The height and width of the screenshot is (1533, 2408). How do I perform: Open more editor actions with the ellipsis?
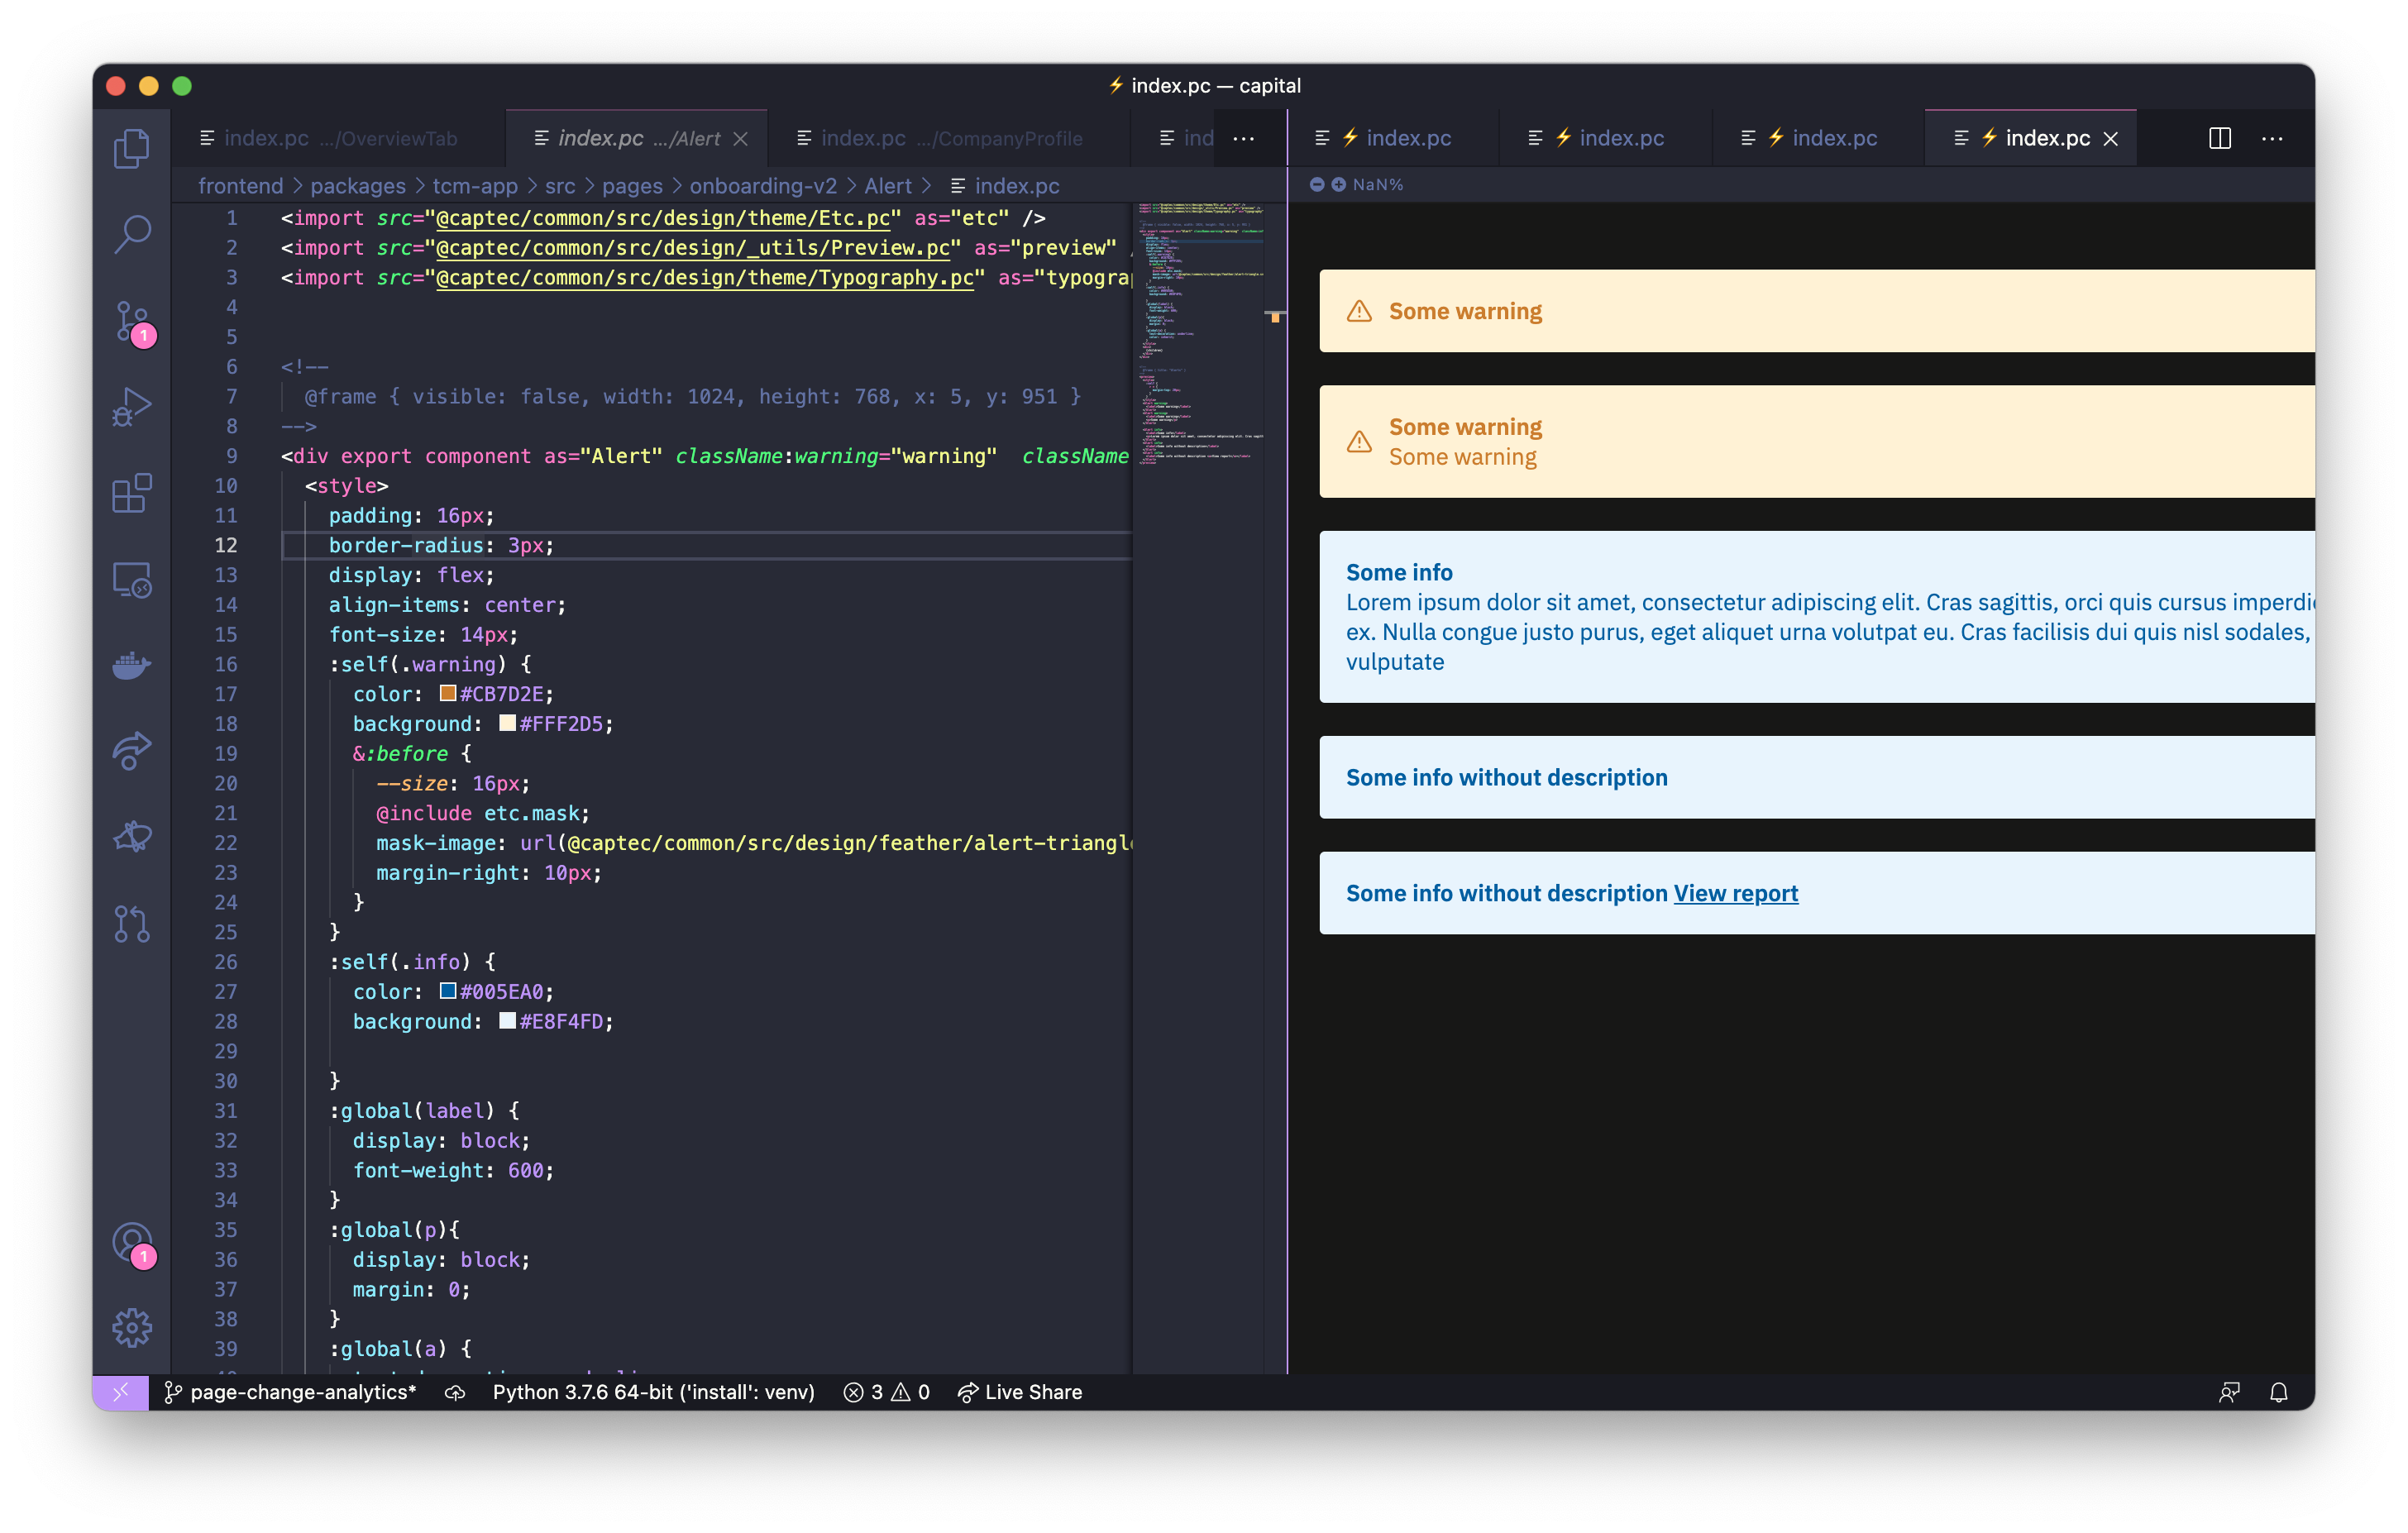click(x=2273, y=138)
